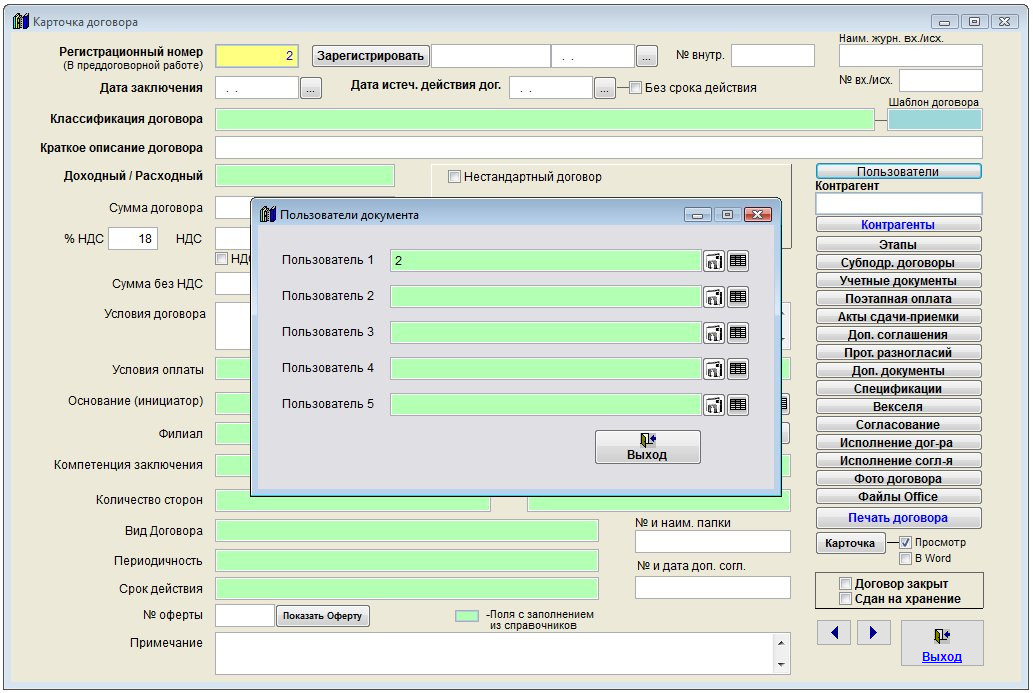
Task: Click the Пользователь 2 input field
Action: 545,297
